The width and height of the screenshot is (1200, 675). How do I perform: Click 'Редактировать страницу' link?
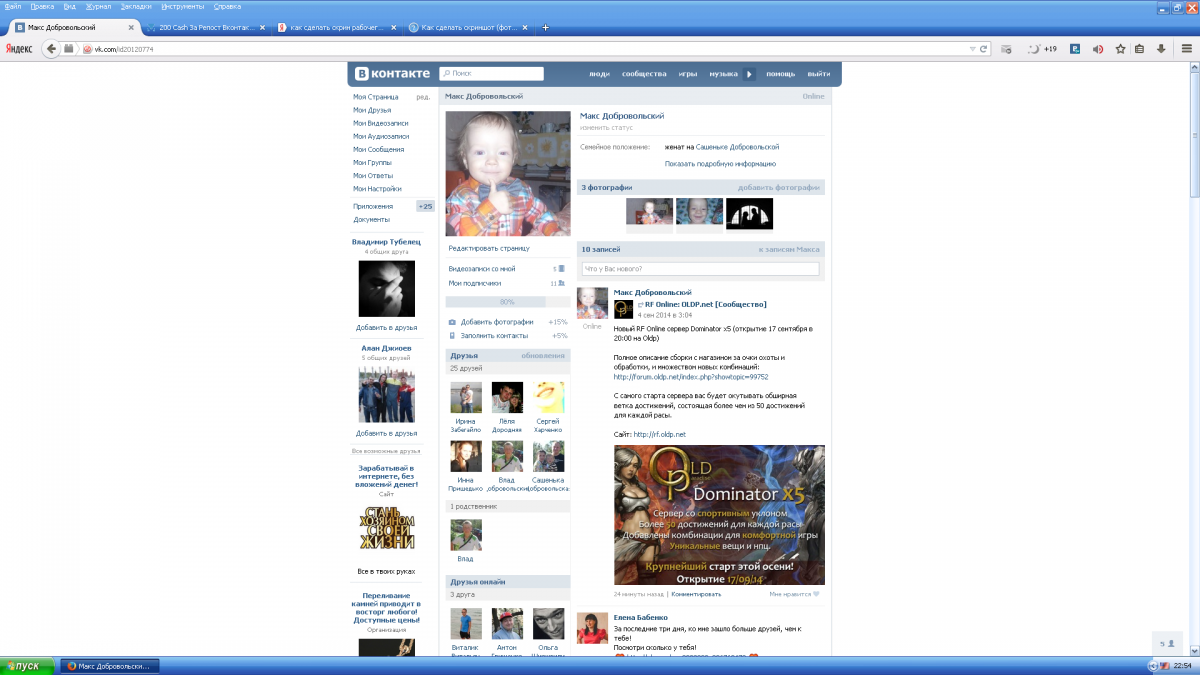pos(489,248)
